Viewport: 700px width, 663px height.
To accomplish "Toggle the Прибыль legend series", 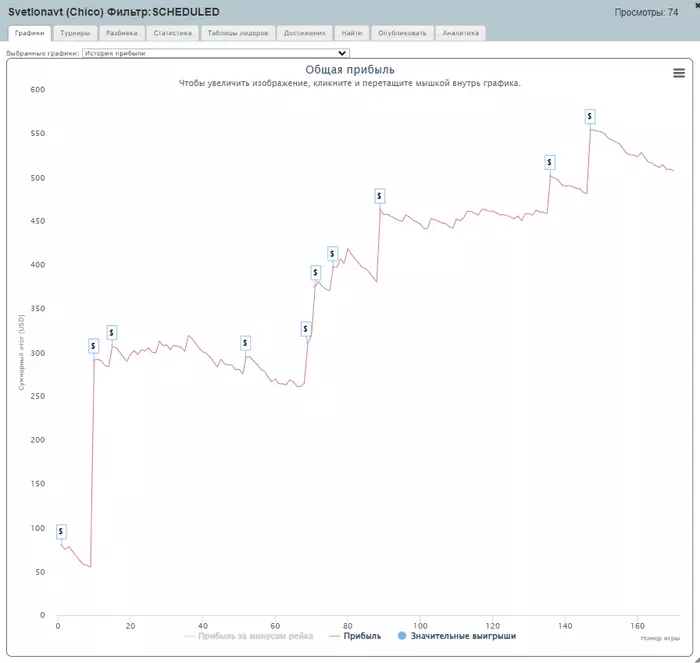I will 355,636.
